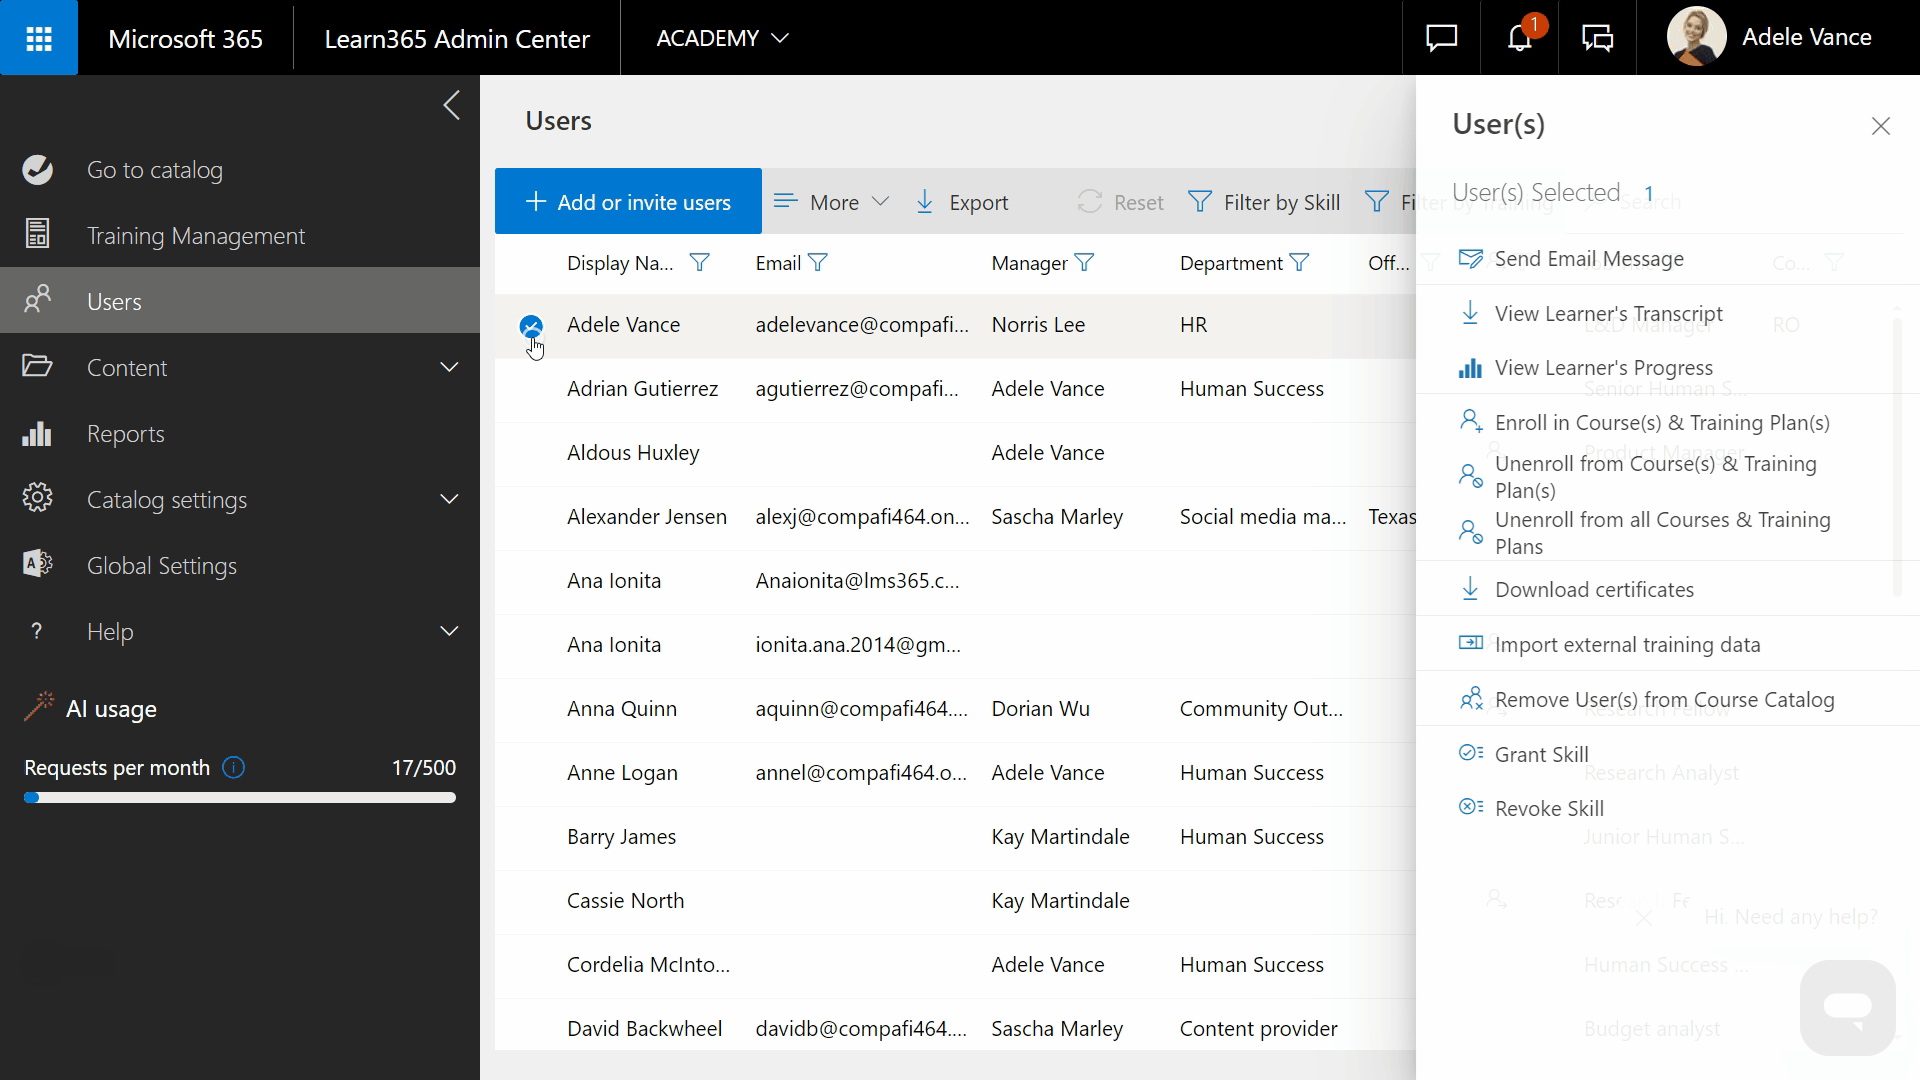Image resolution: width=1920 pixels, height=1080 pixels.
Task: Click Anne Logan's email address
Action: [861, 773]
